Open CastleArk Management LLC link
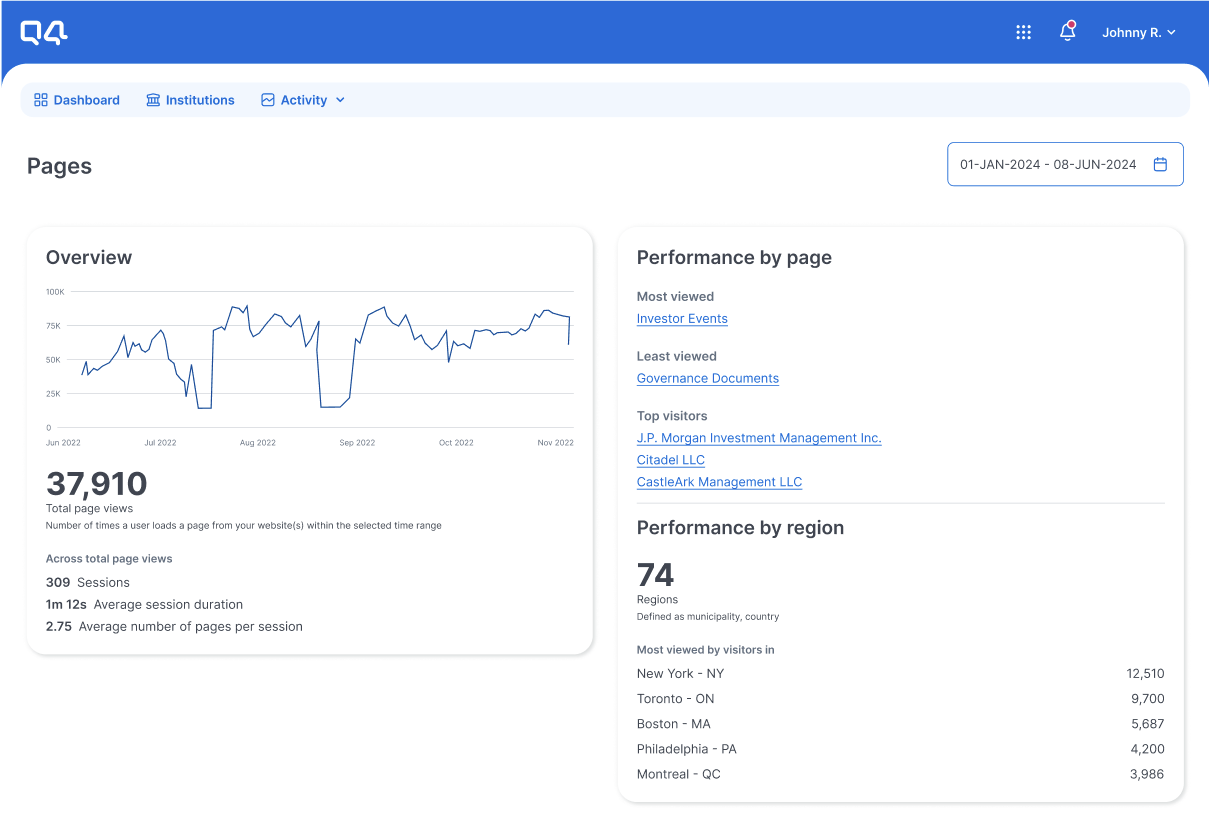This screenshot has height=832, width=1212. 719,482
